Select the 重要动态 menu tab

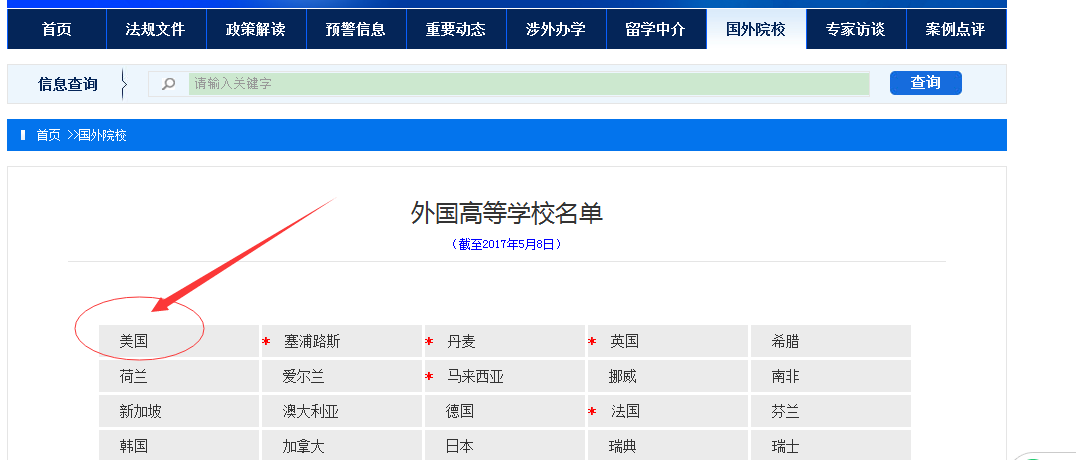point(456,29)
